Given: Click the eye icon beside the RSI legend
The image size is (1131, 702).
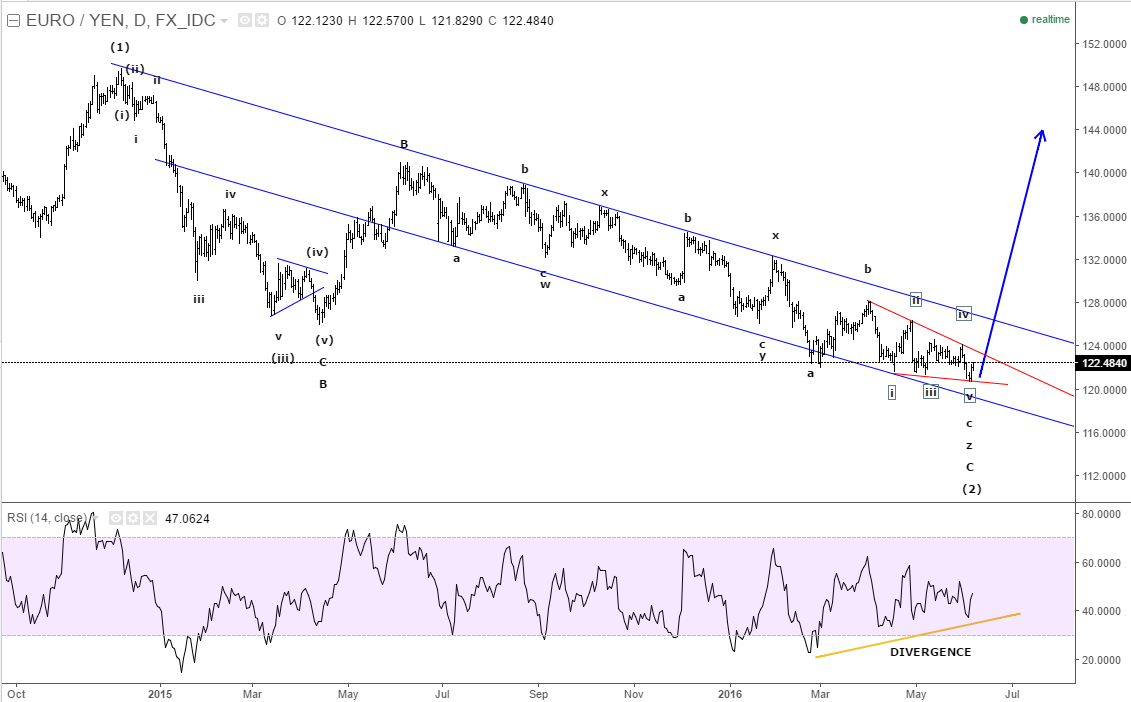Looking at the screenshot, I should click(115, 518).
